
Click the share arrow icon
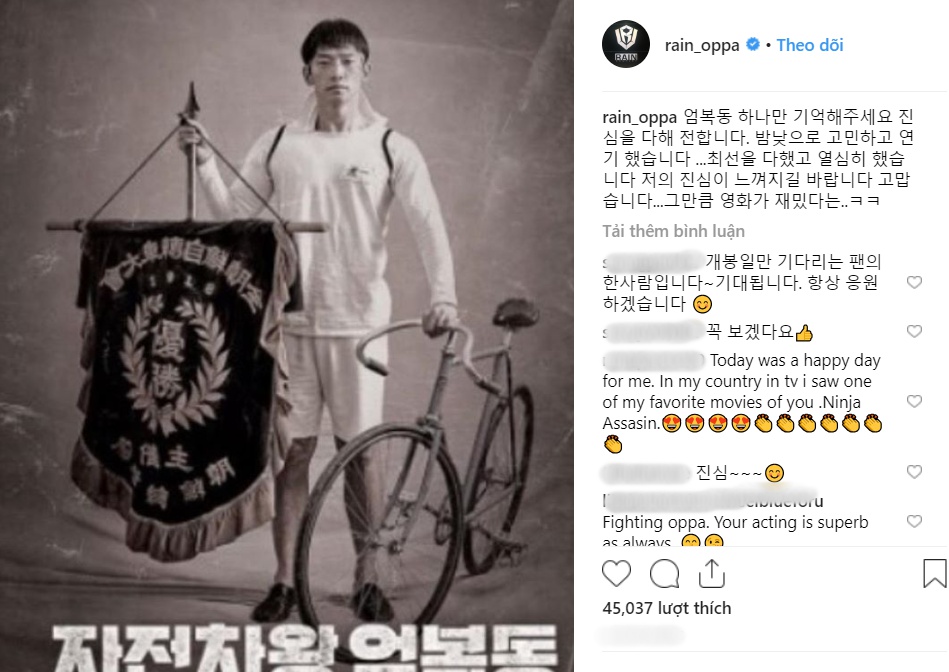(x=712, y=573)
